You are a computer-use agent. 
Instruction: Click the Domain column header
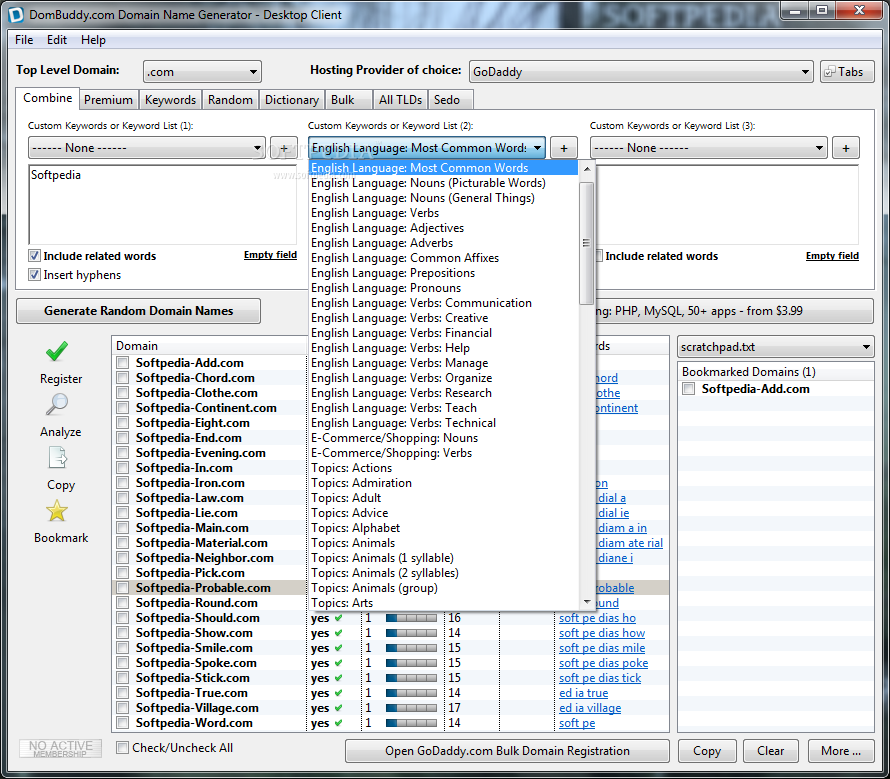[209, 346]
